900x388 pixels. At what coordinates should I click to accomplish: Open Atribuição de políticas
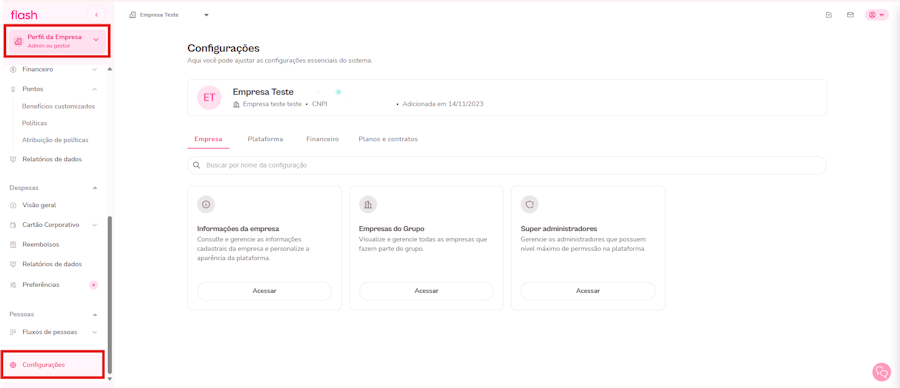point(55,139)
